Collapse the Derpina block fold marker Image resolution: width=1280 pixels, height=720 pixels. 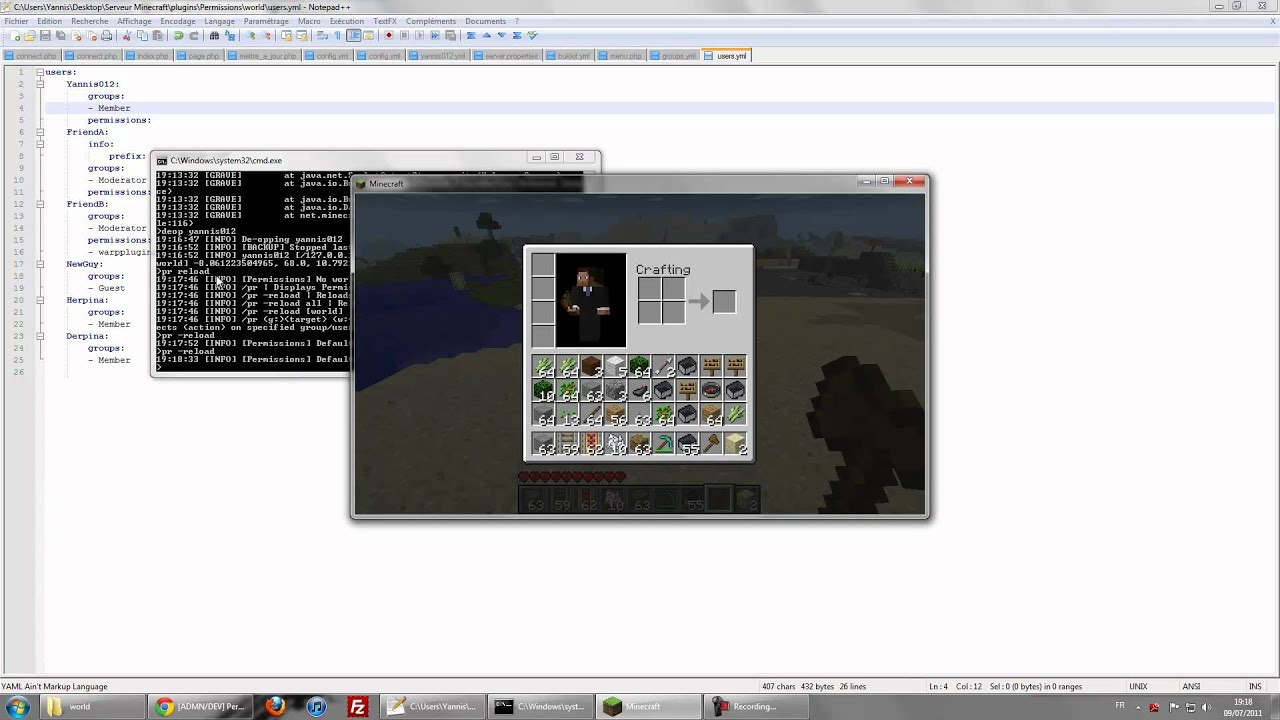[x=41, y=336]
